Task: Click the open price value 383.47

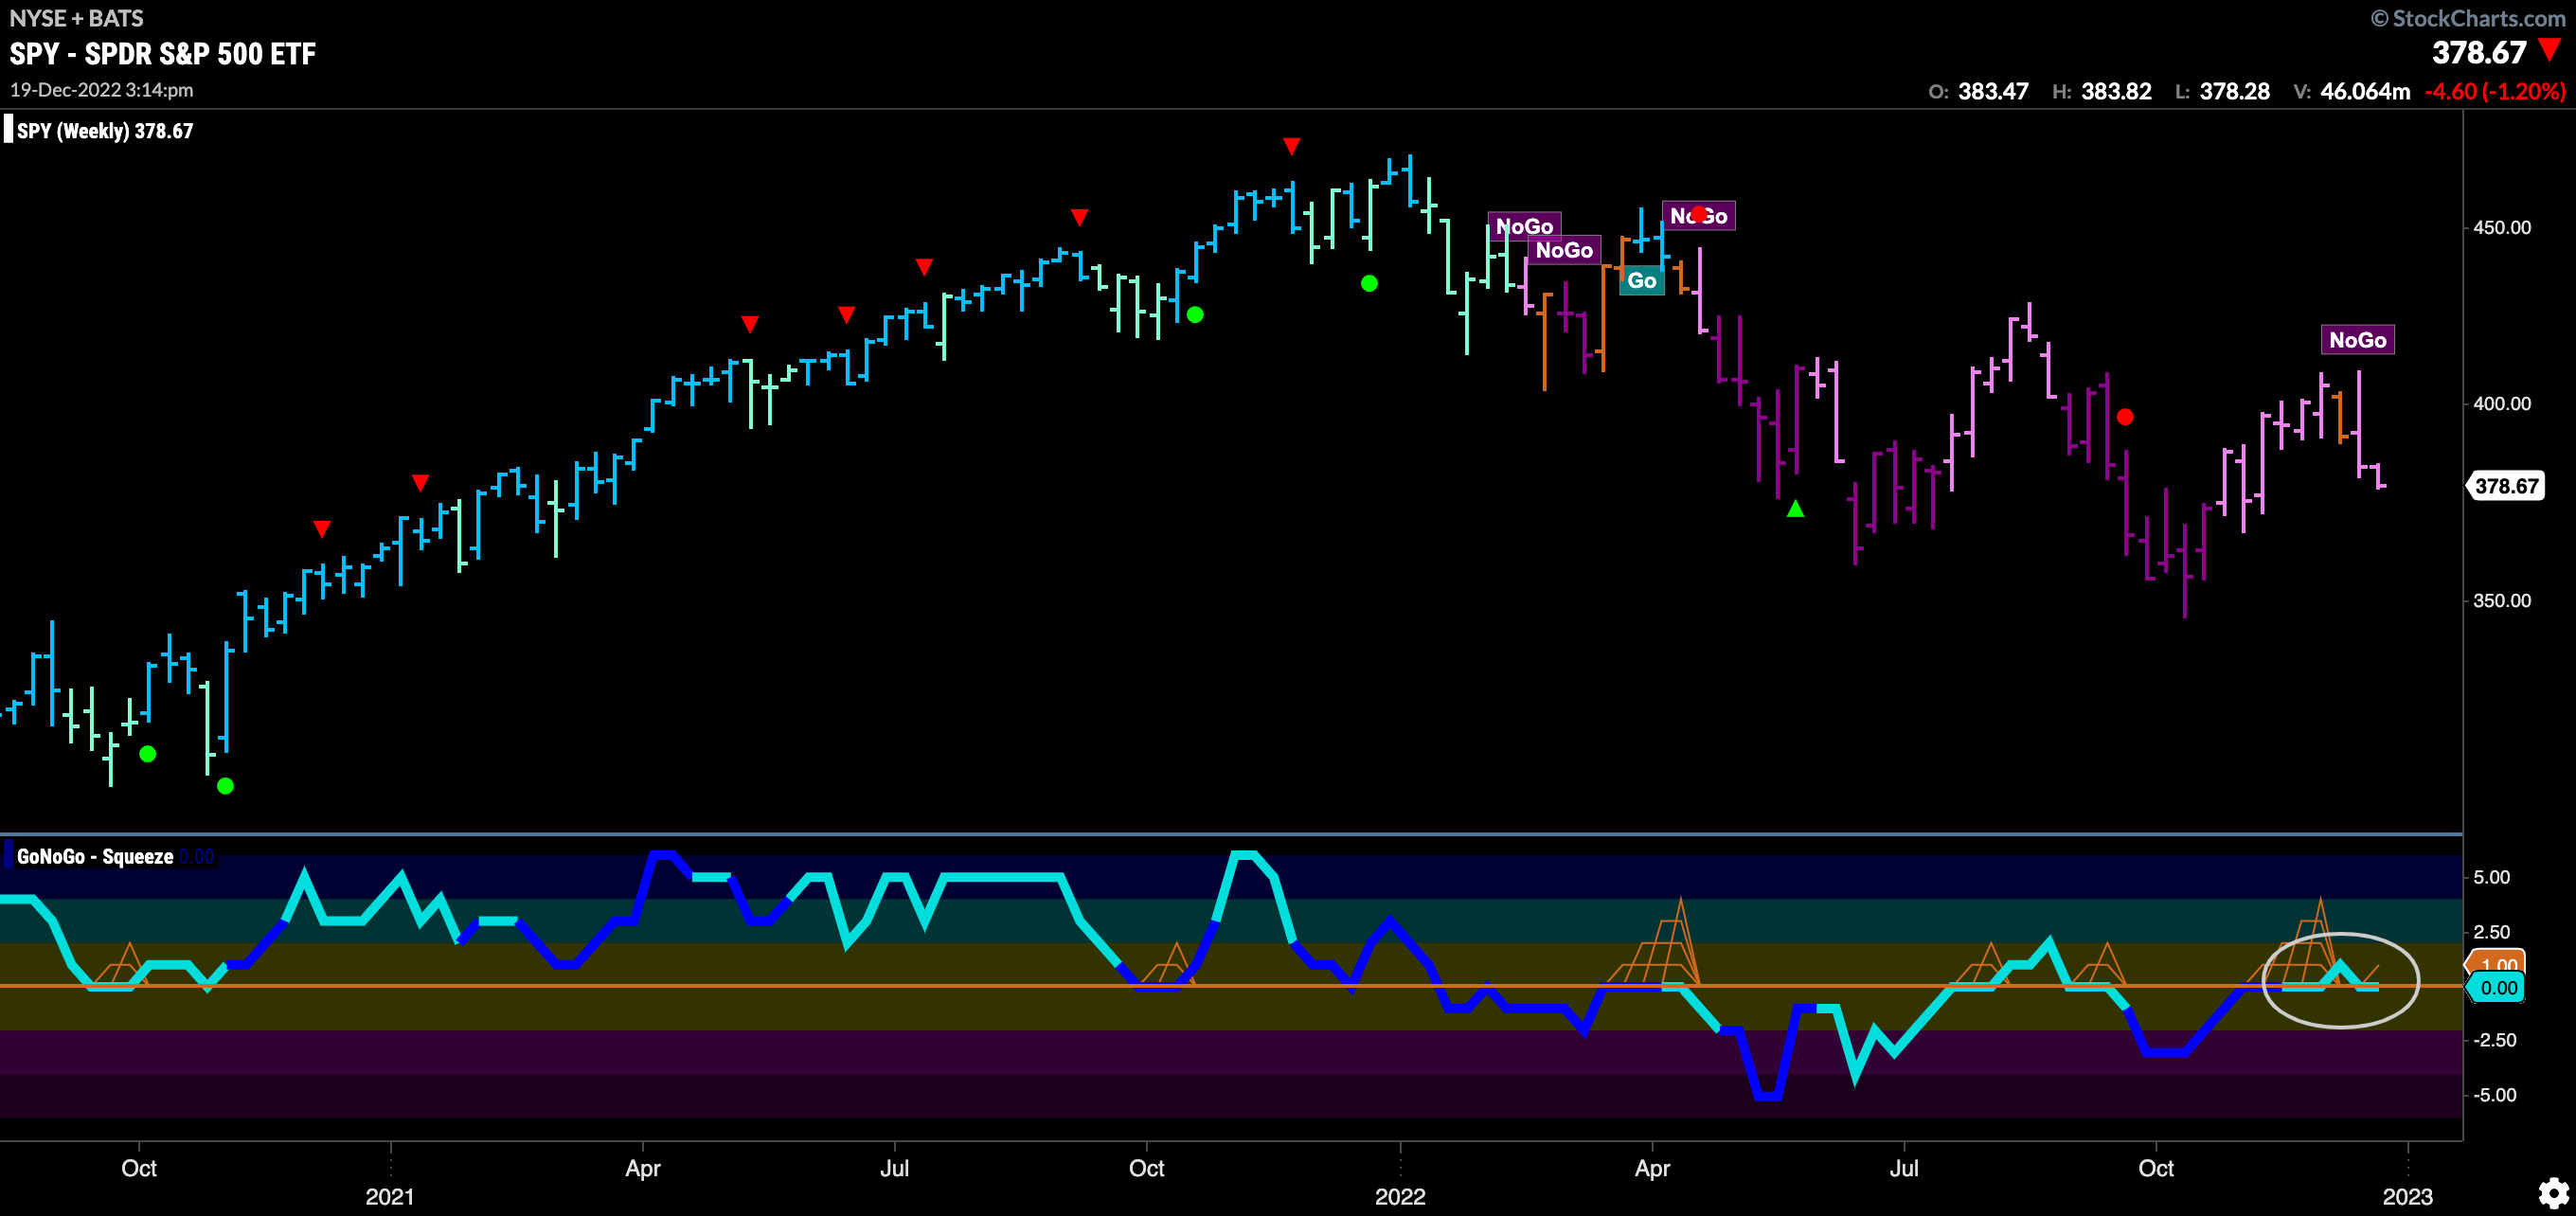Action: coord(1993,91)
